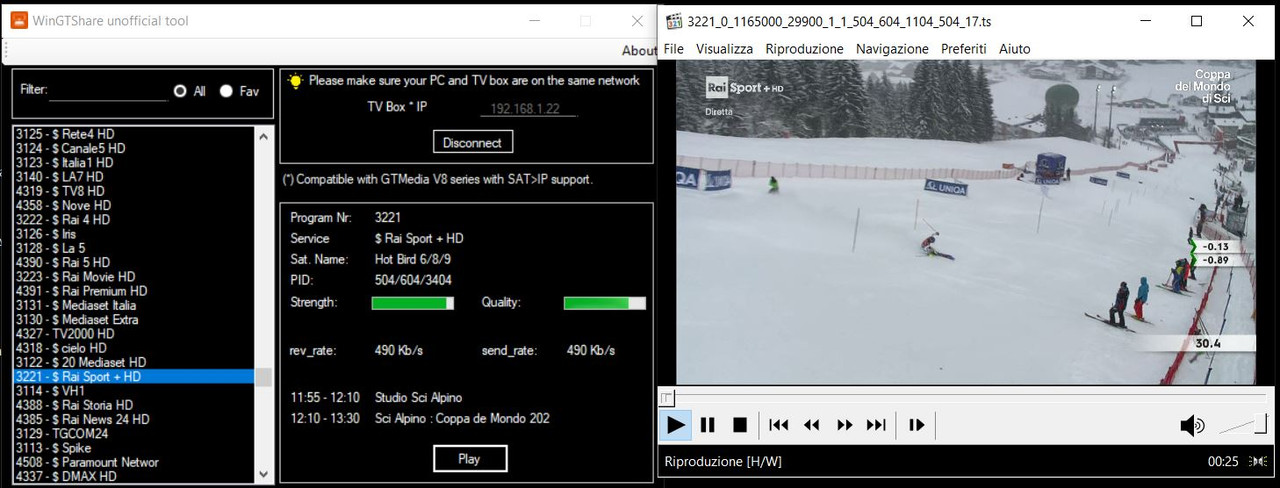Select channel 4337 - $ DMAX HD

(x=134, y=476)
